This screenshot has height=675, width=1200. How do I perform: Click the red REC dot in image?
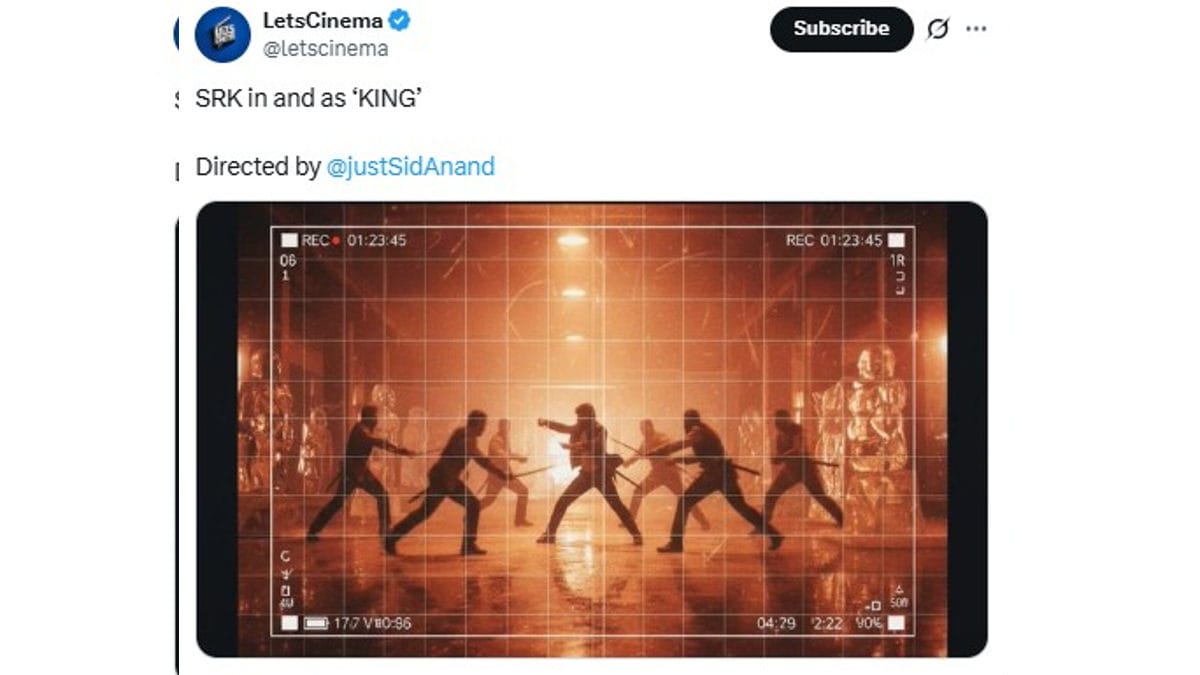(x=337, y=241)
